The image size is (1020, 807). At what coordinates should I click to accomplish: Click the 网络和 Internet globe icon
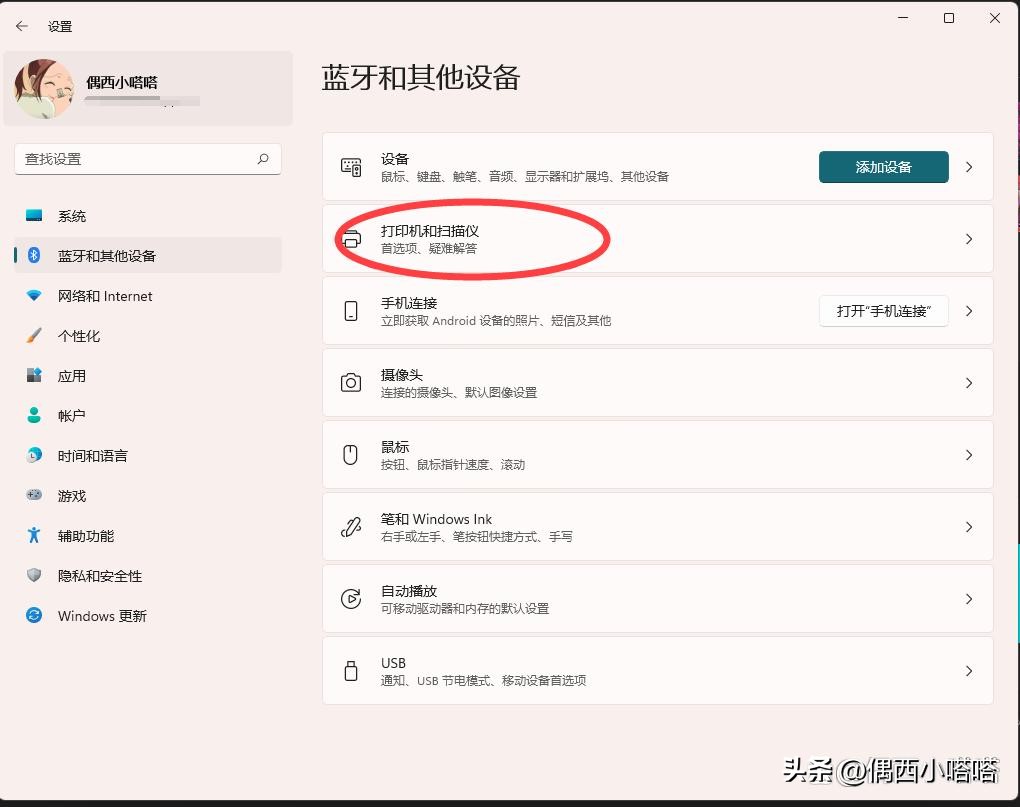coord(33,296)
